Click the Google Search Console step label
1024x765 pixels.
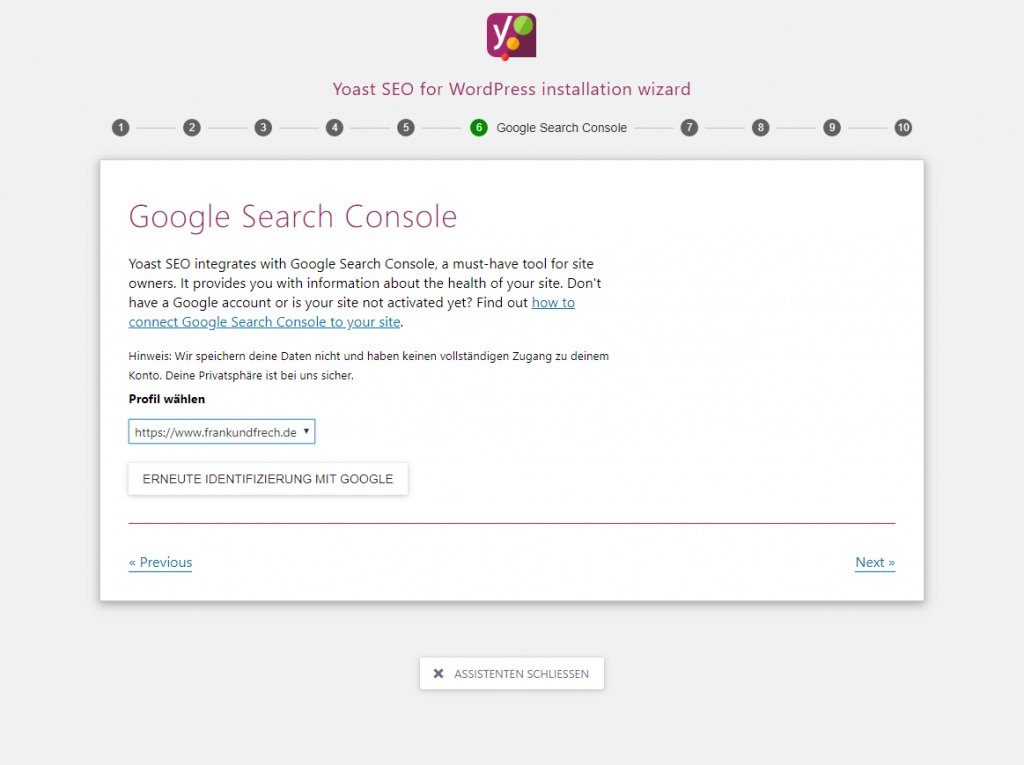(561, 128)
